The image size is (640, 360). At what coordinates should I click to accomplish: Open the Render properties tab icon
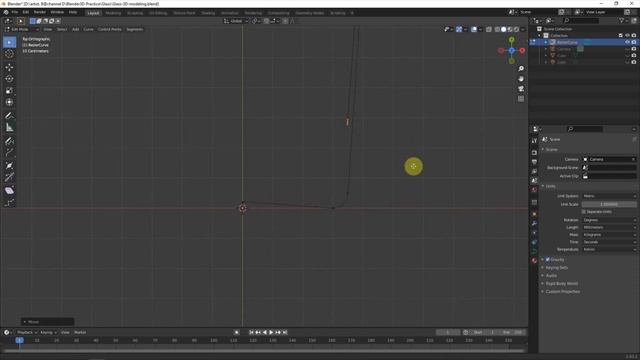(x=534, y=152)
